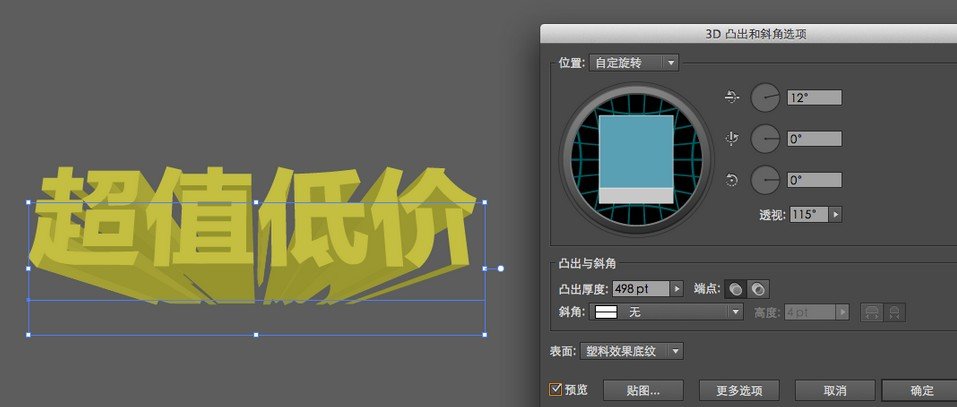Open the 斜角 bevel shape dropdown
Image resolution: width=957 pixels, height=407 pixels.
[668, 312]
